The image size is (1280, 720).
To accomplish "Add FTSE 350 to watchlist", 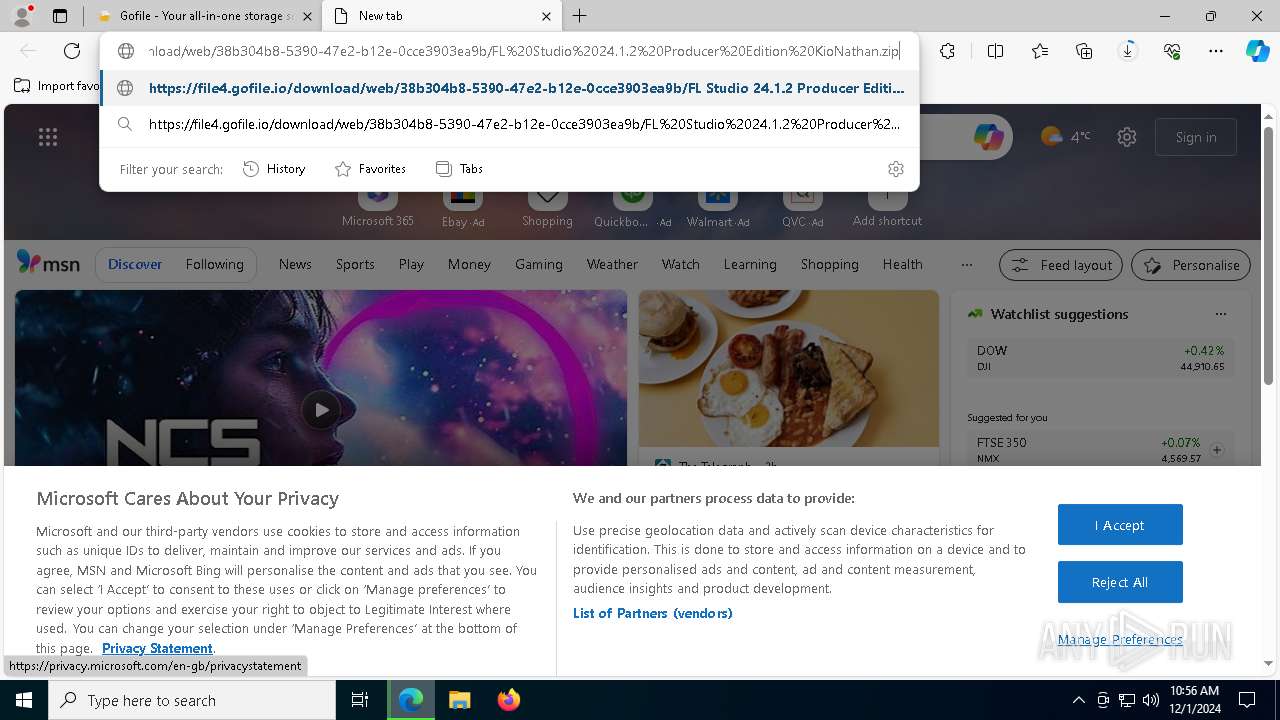I will tap(1217, 450).
